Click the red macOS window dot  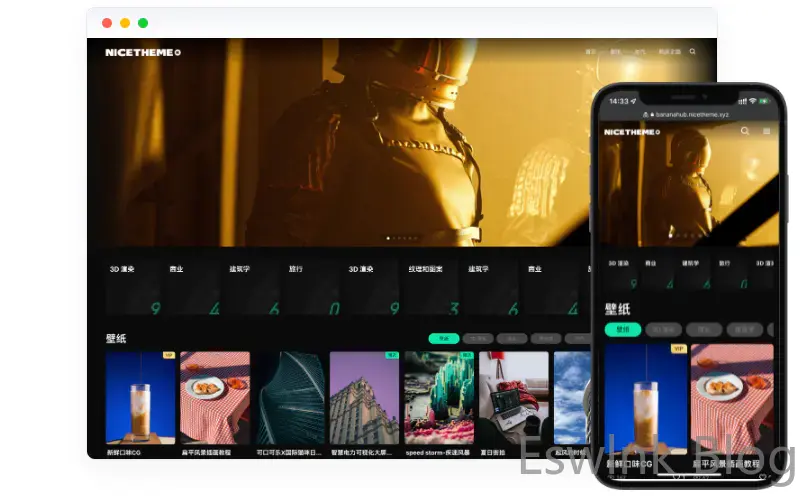point(107,23)
